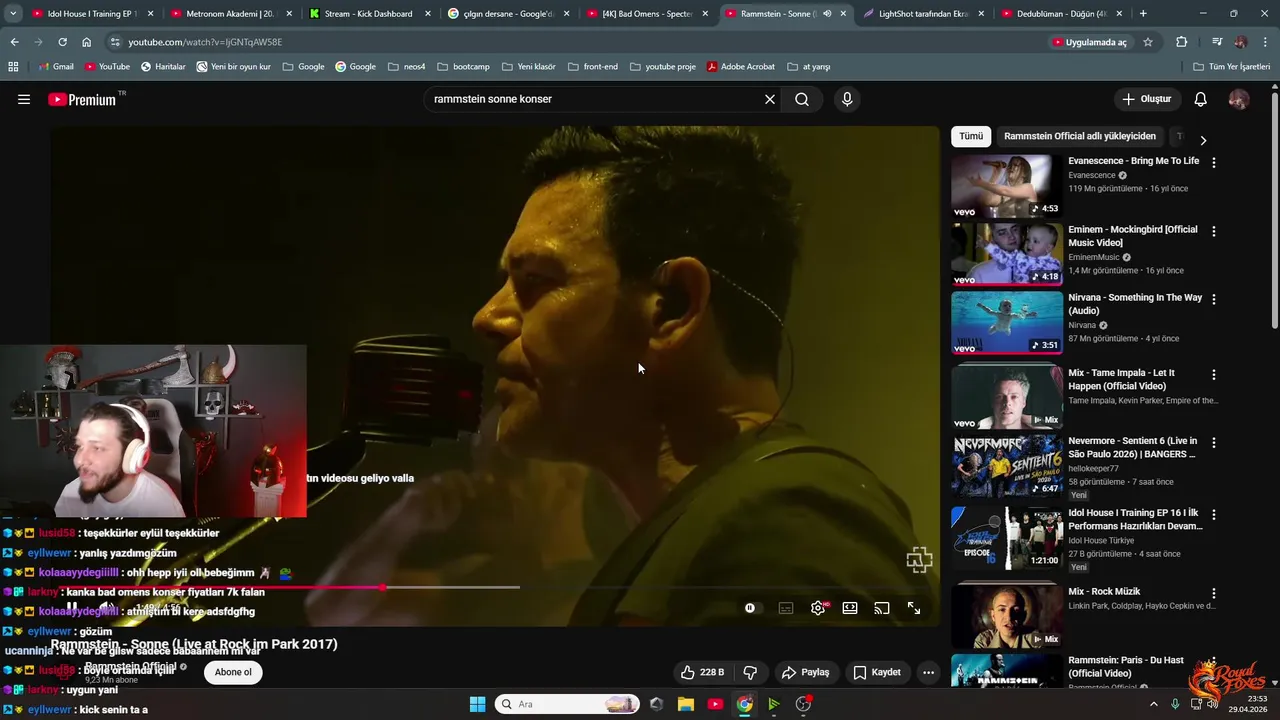Image resolution: width=1280 pixels, height=720 pixels.
Task: Open browser home page
Action: click(x=86, y=42)
